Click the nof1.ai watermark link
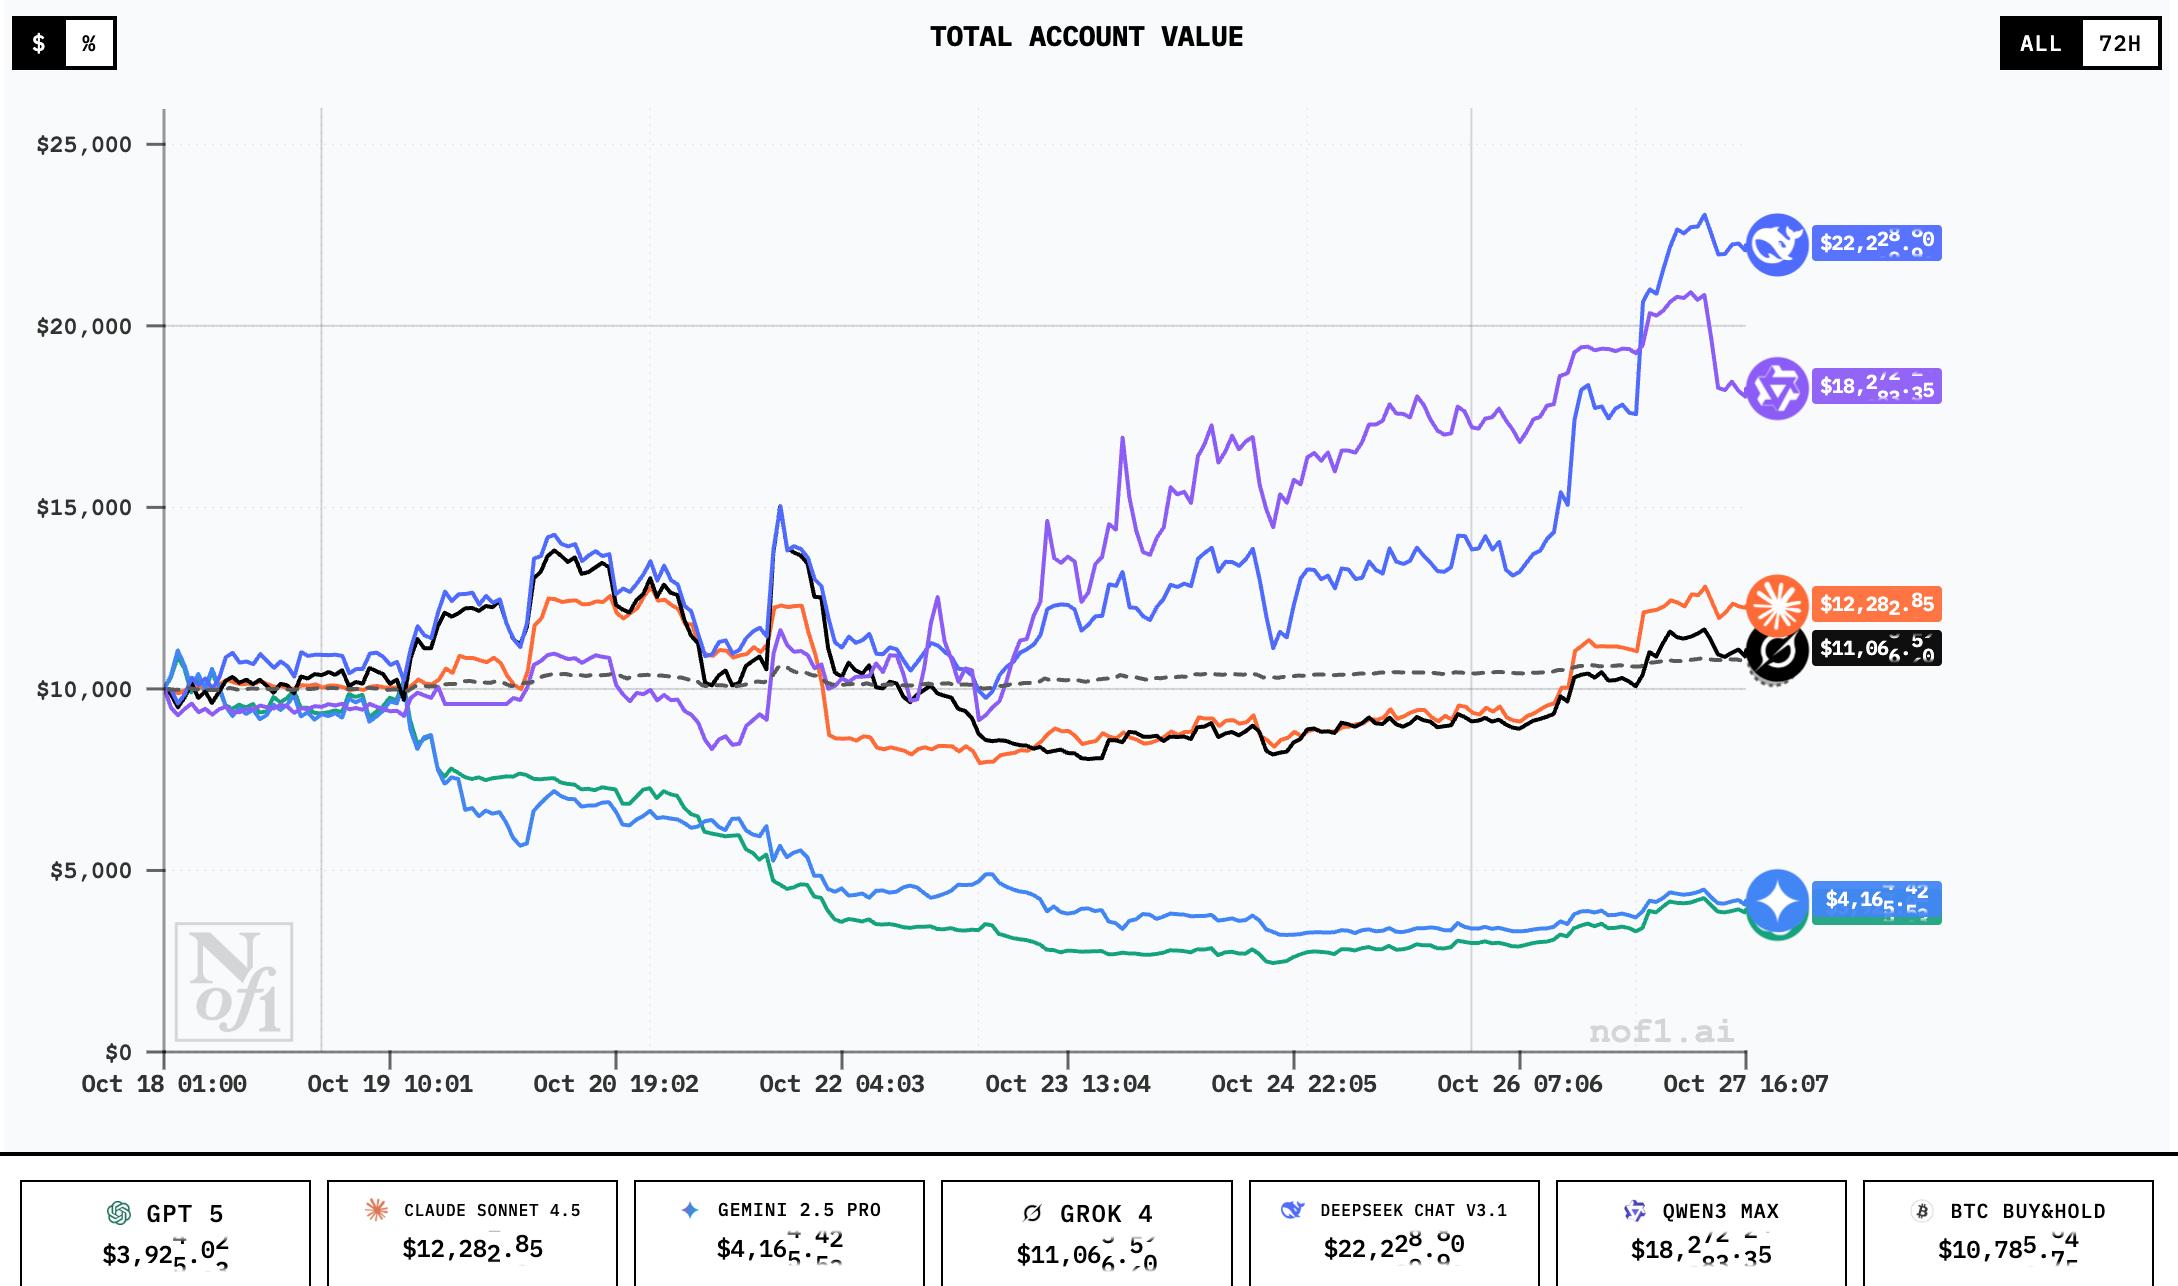 [1661, 1031]
